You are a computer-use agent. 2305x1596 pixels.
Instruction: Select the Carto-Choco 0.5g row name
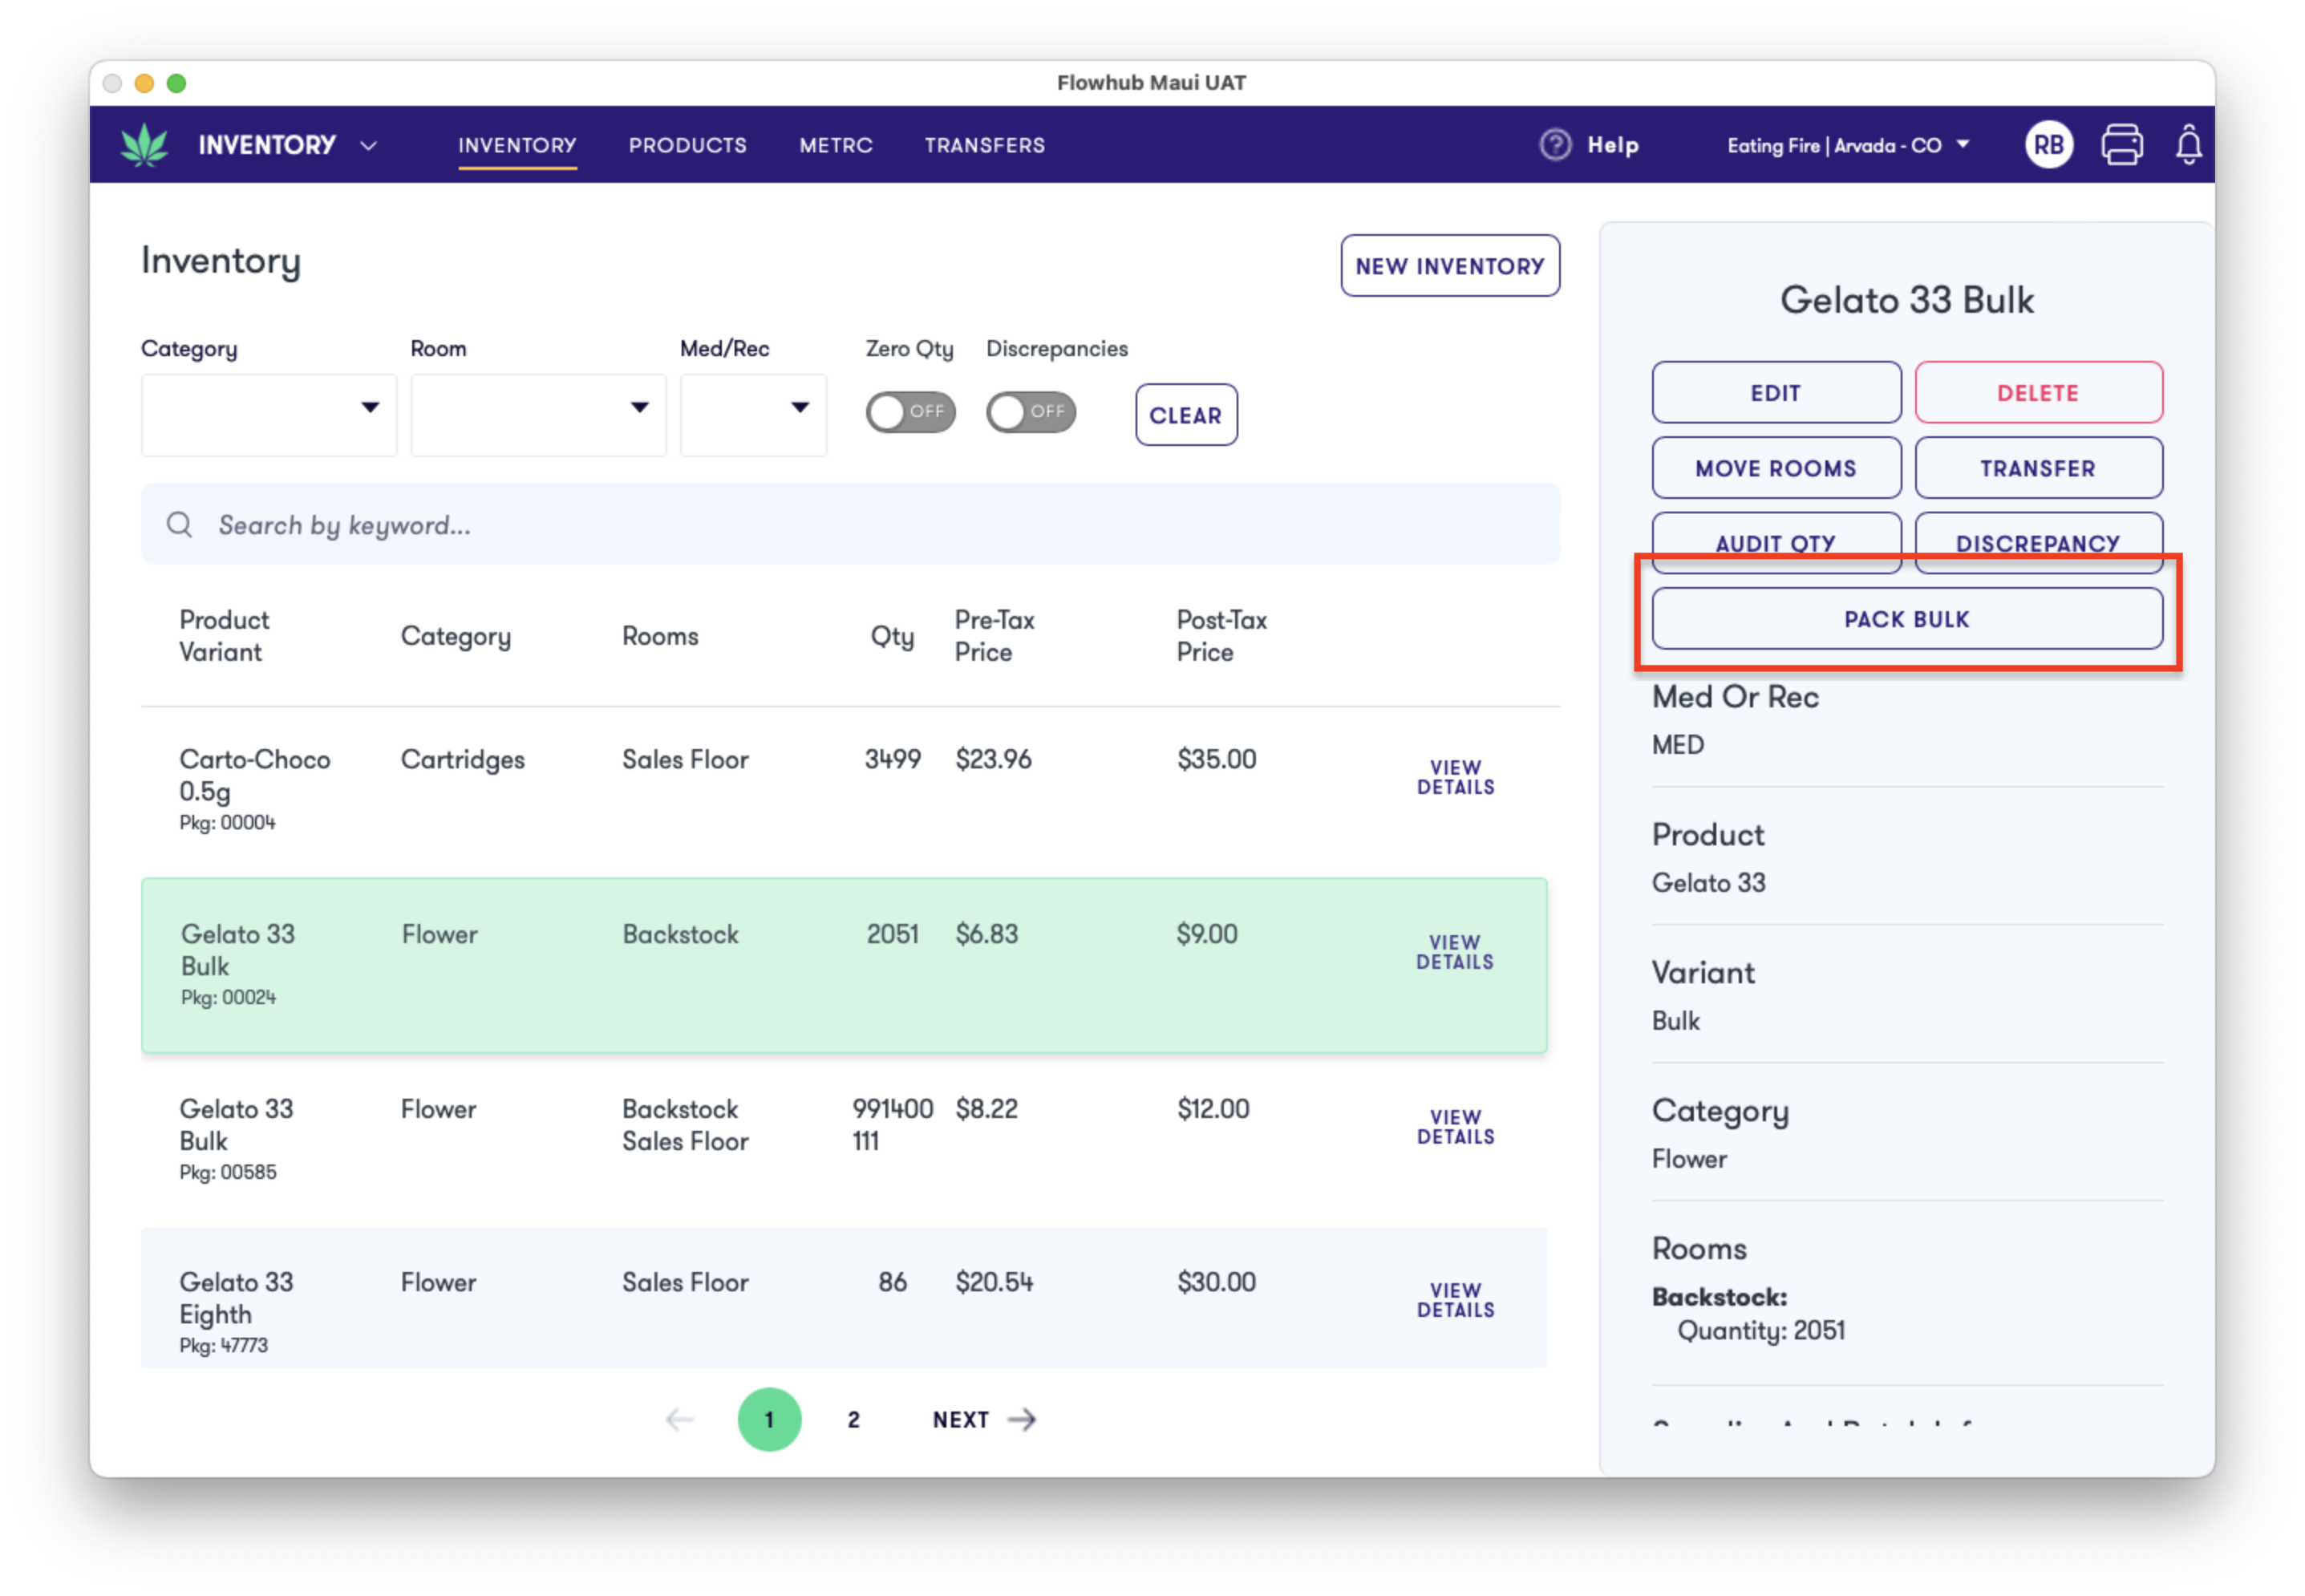coord(254,775)
